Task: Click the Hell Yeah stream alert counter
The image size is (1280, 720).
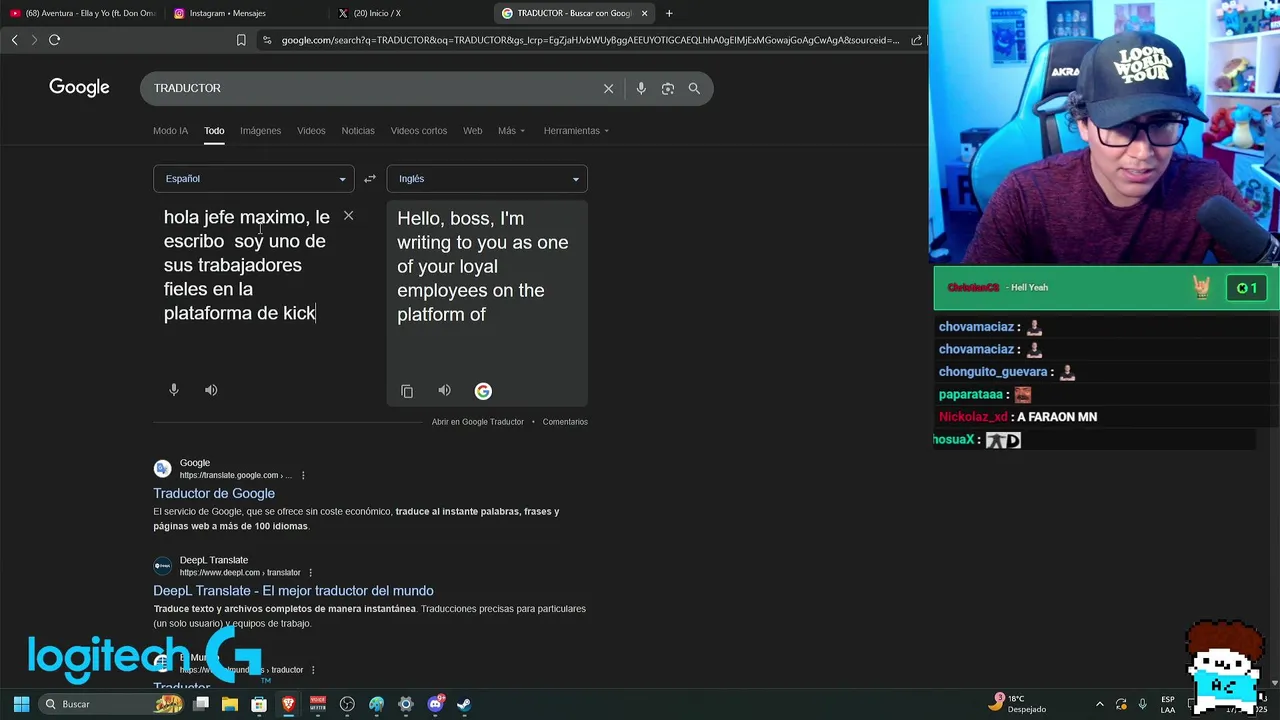Action: click(1247, 288)
